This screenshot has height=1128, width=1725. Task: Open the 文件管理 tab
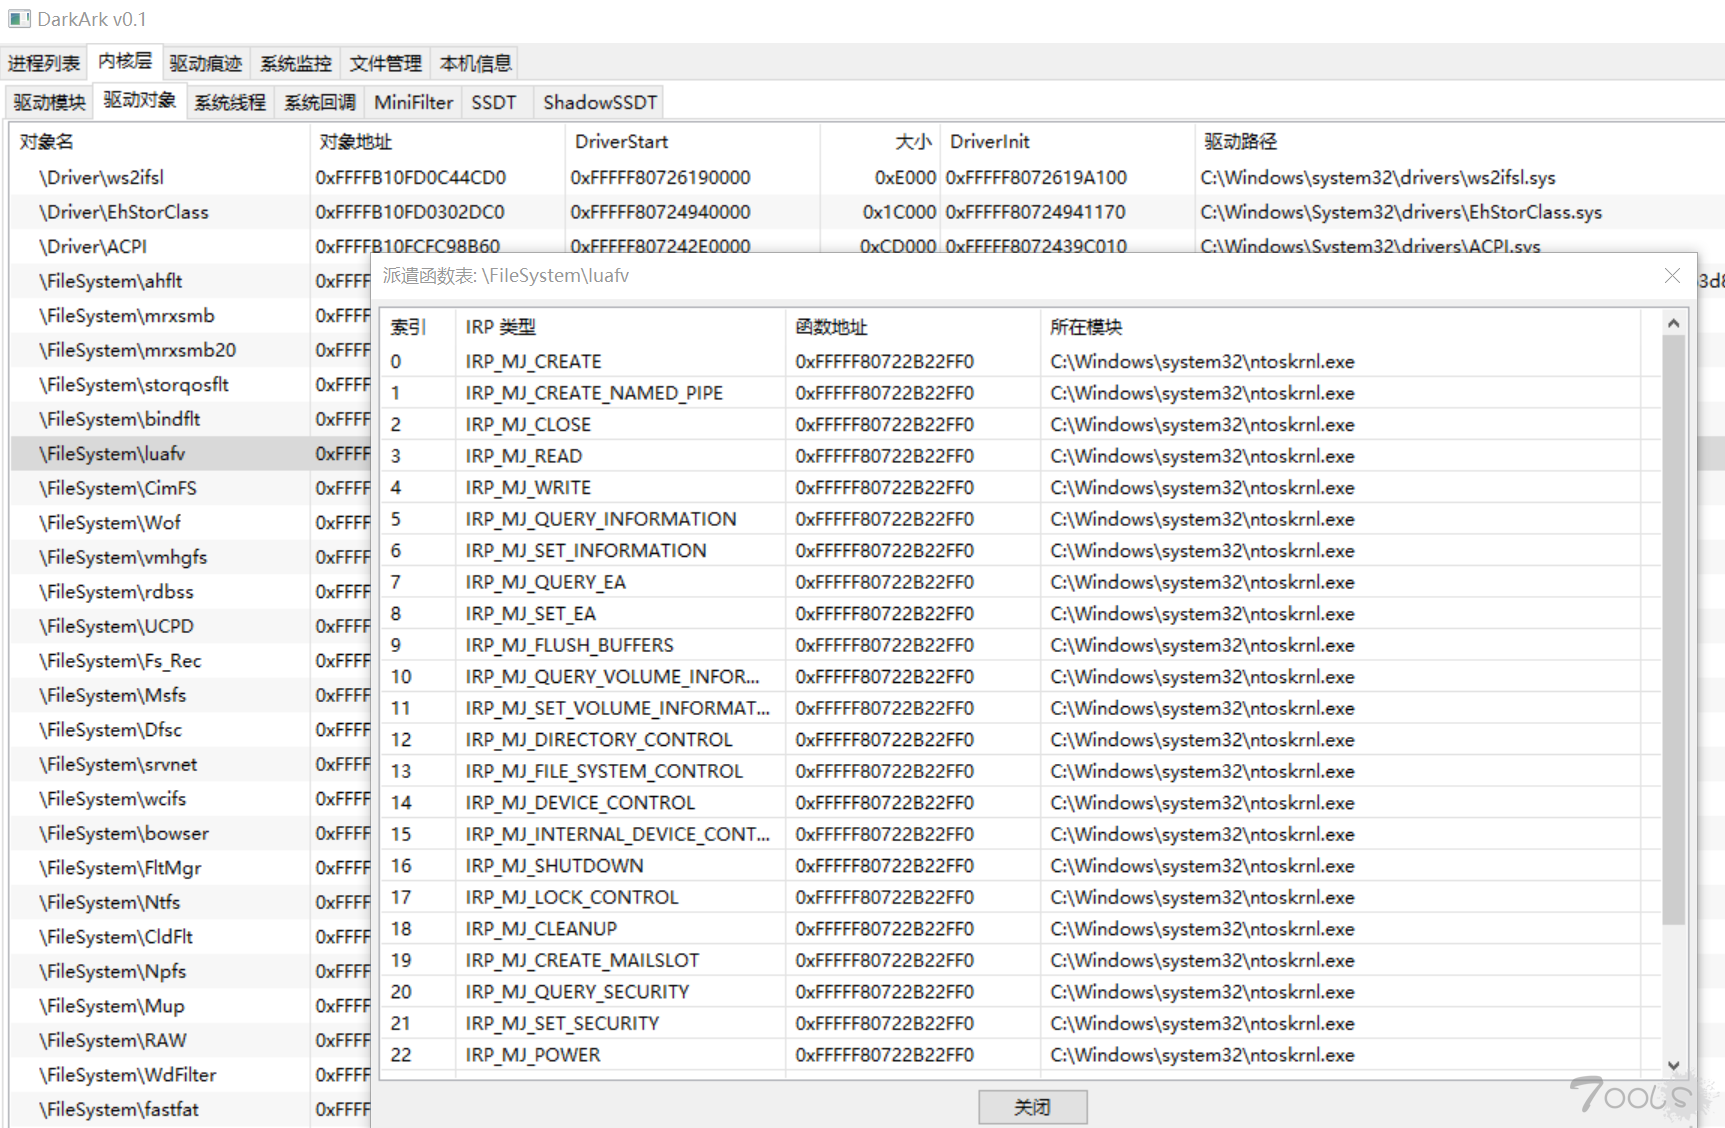pos(384,62)
